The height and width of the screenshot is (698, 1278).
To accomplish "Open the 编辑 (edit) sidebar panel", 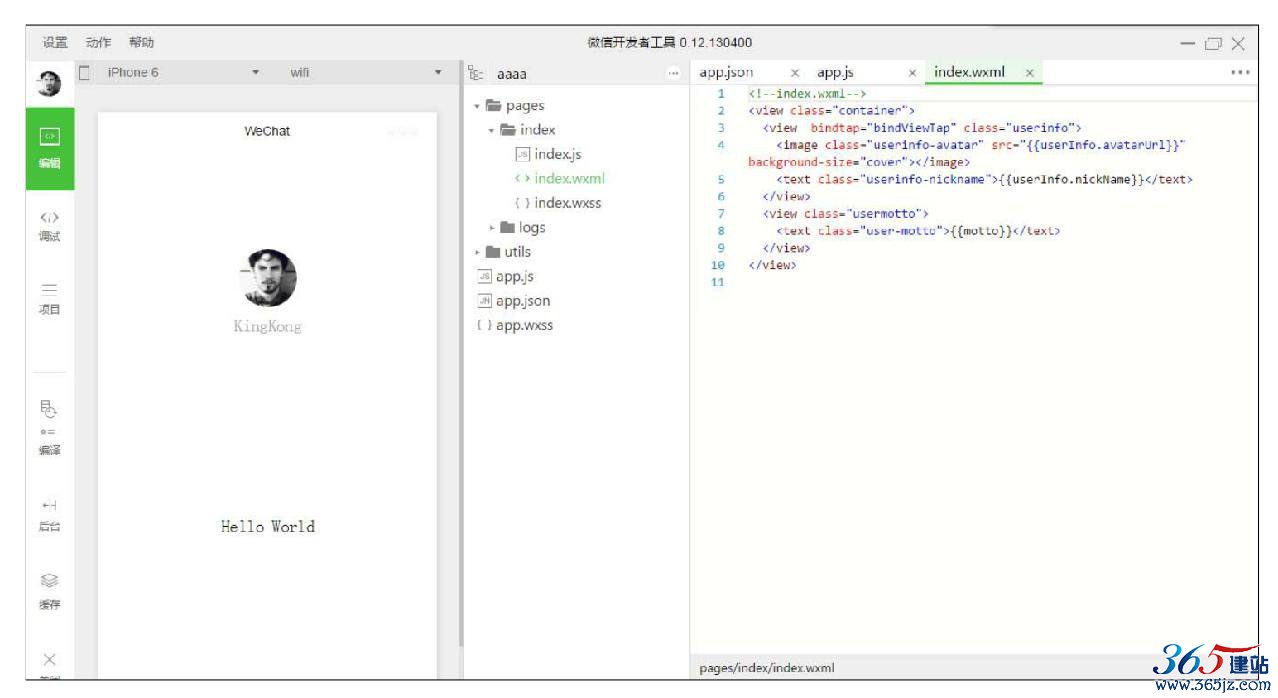I will [x=49, y=149].
